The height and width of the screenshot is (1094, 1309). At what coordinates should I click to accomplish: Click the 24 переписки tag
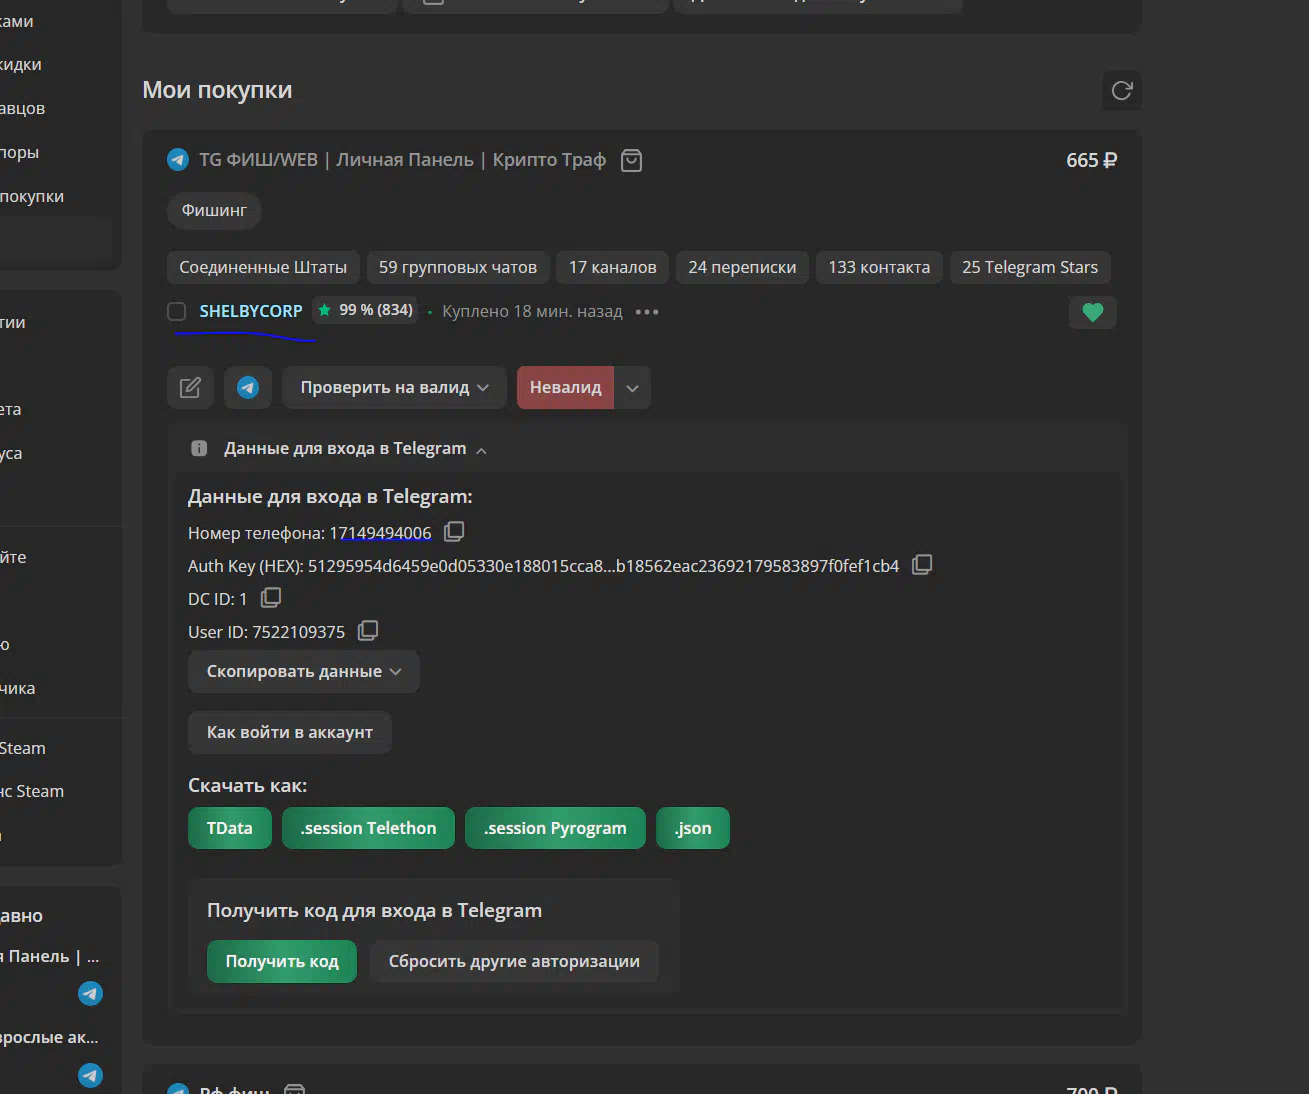point(742,267)
